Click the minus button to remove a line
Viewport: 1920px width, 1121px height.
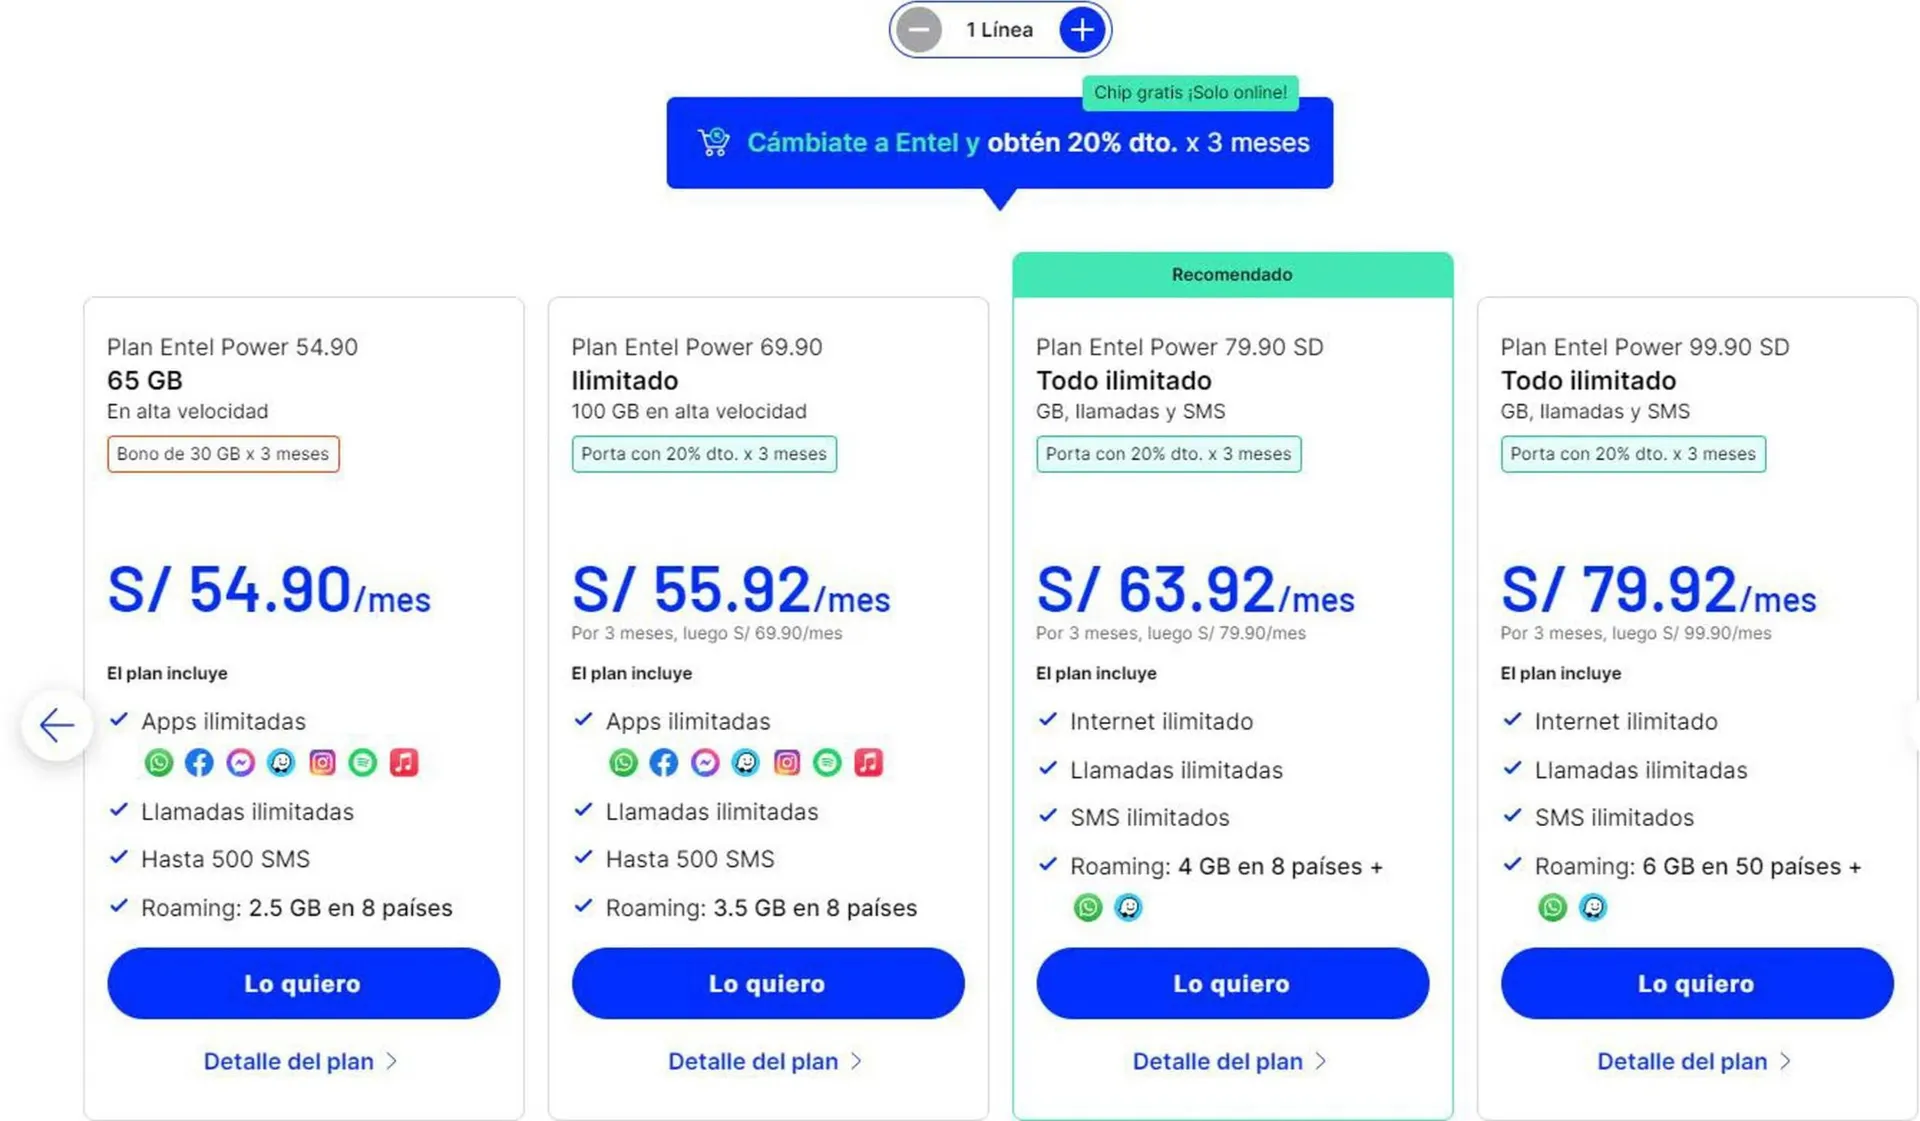pos(918,30)
